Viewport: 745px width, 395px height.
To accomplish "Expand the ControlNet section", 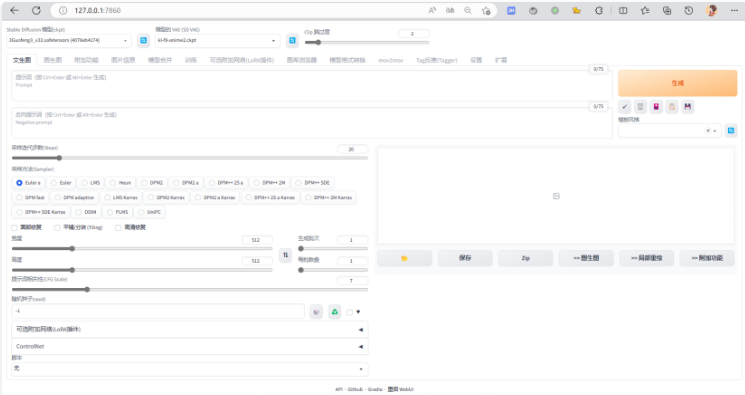I will [x=190, y=347].
